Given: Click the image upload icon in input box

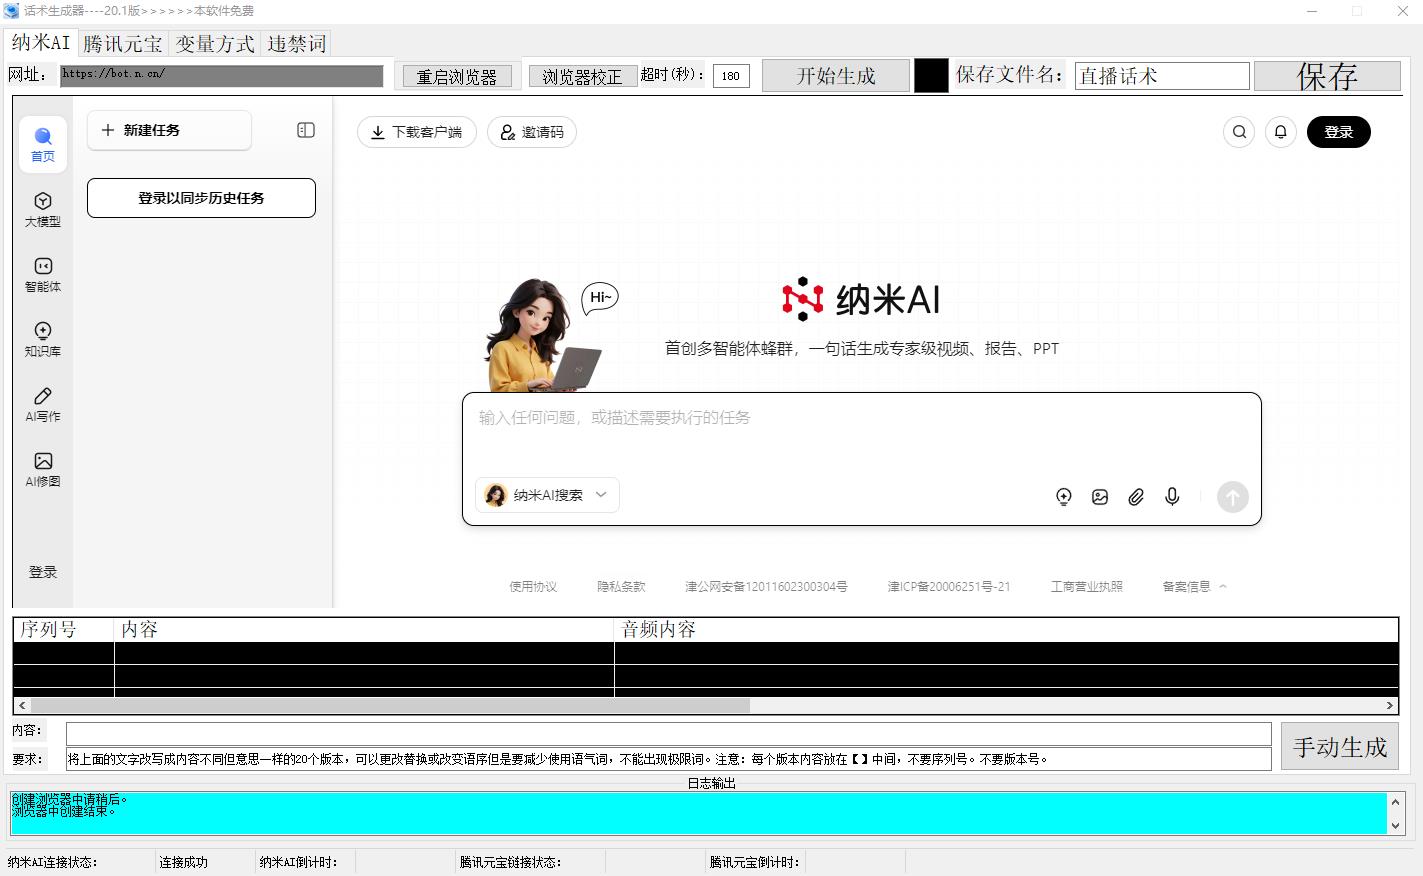Looking at the screenshot, I should 1100,497.
